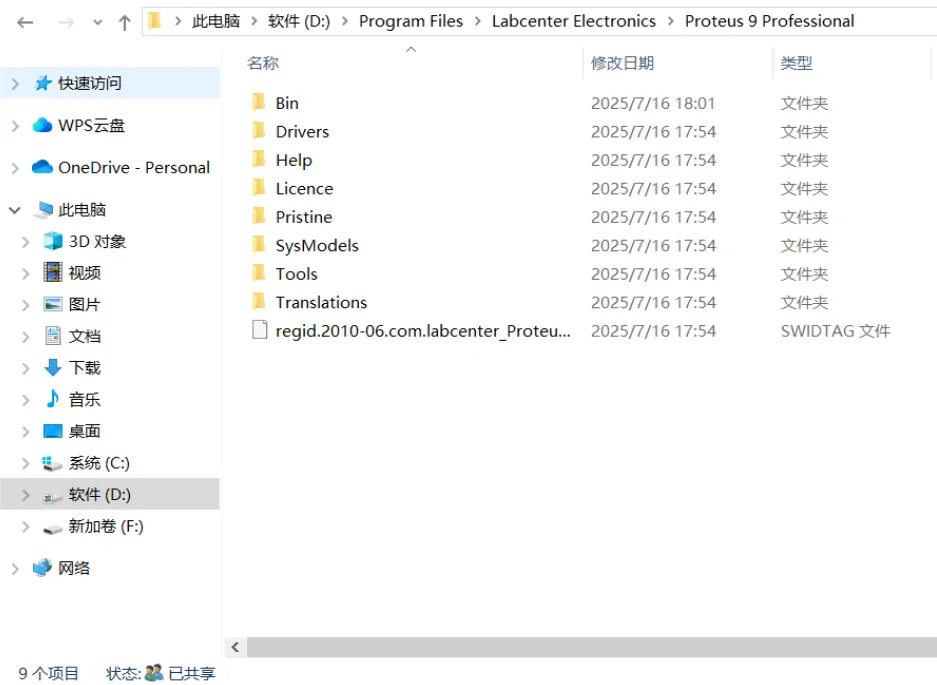Image resolution: width=937 pixels, height=685 pixels.
Task: Click the 9 个项目 status text
Action: (x=48, y=674)
